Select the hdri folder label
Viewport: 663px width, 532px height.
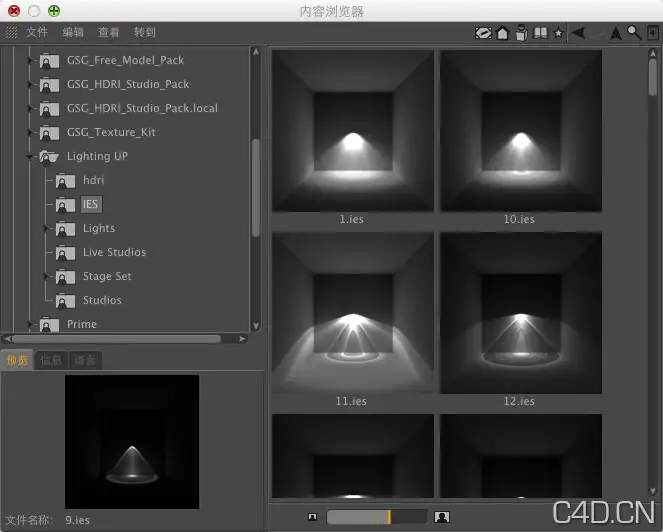click(93, 181)
